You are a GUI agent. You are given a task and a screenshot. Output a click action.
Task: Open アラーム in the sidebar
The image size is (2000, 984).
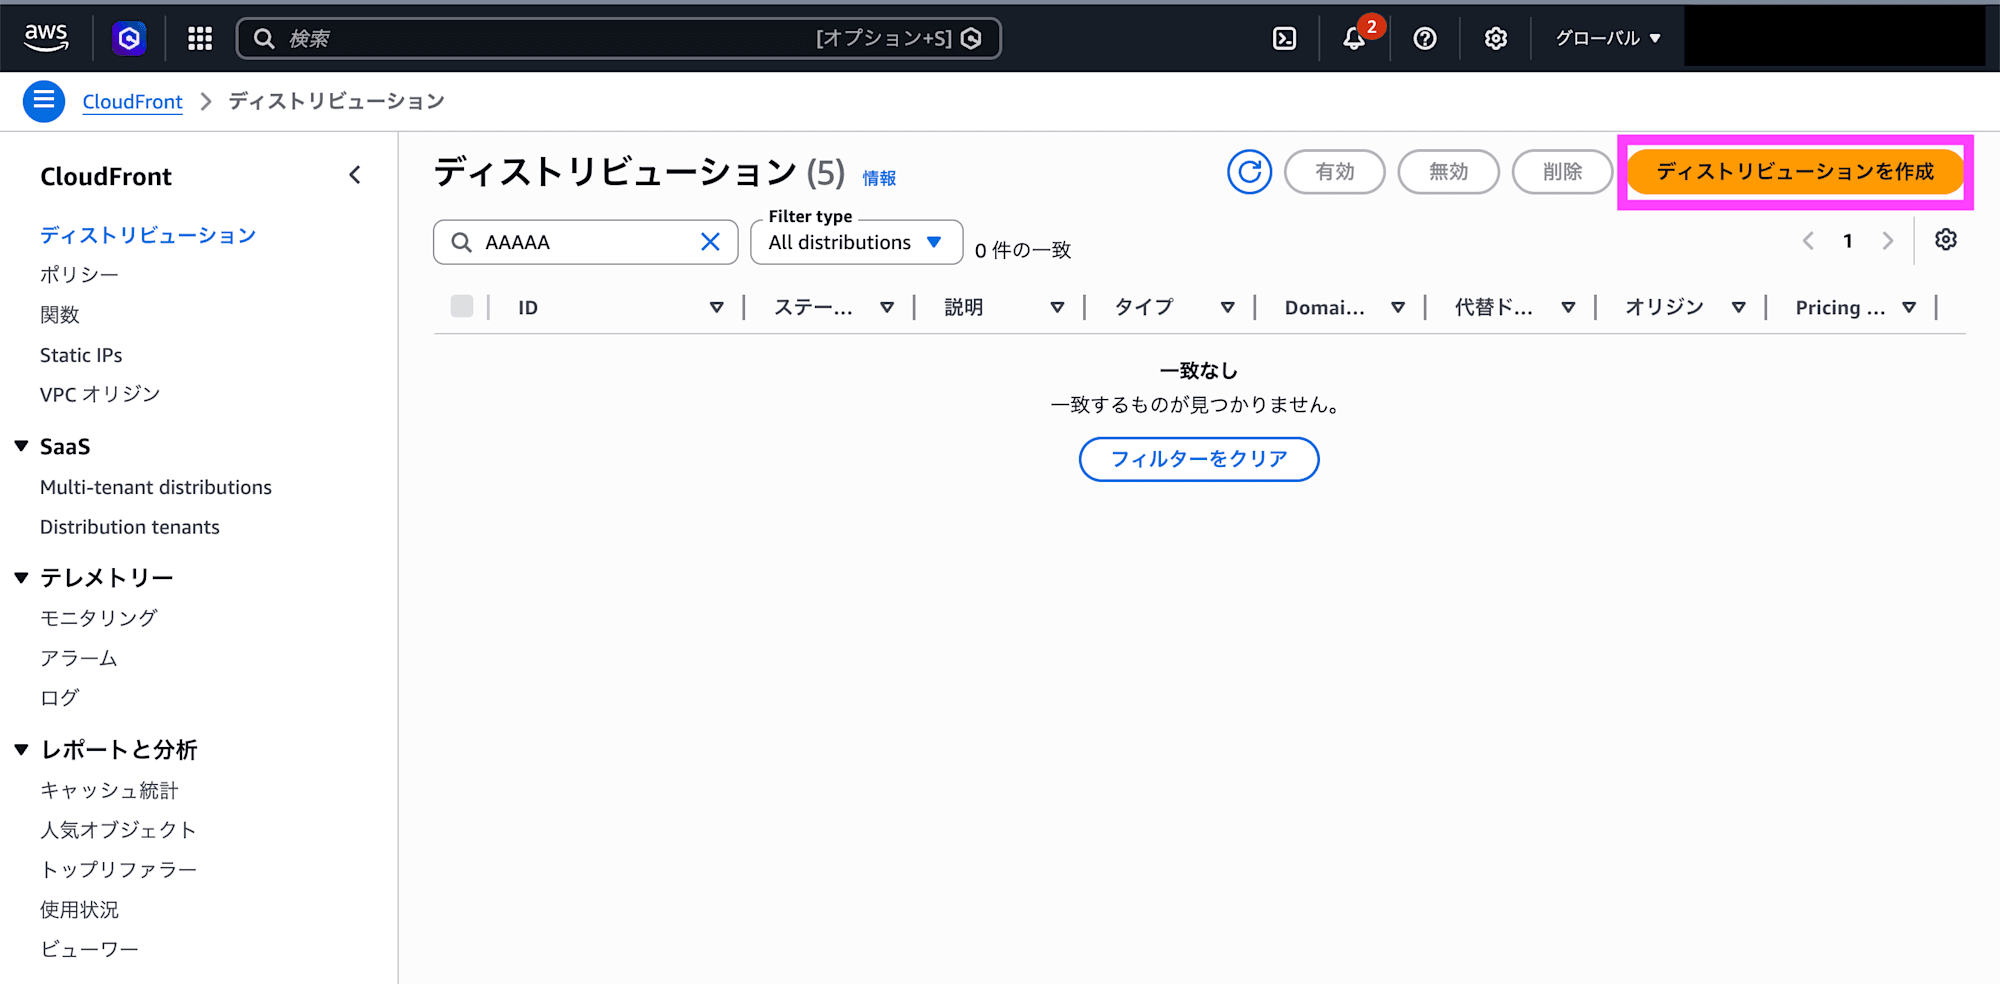click(79, 658)
